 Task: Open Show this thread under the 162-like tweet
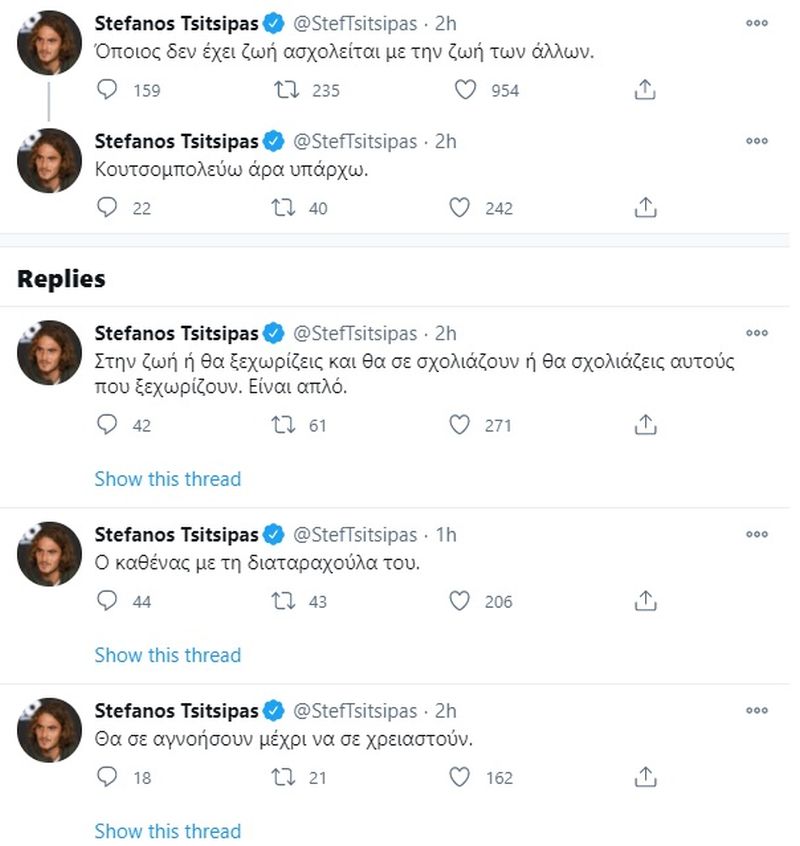167,831
